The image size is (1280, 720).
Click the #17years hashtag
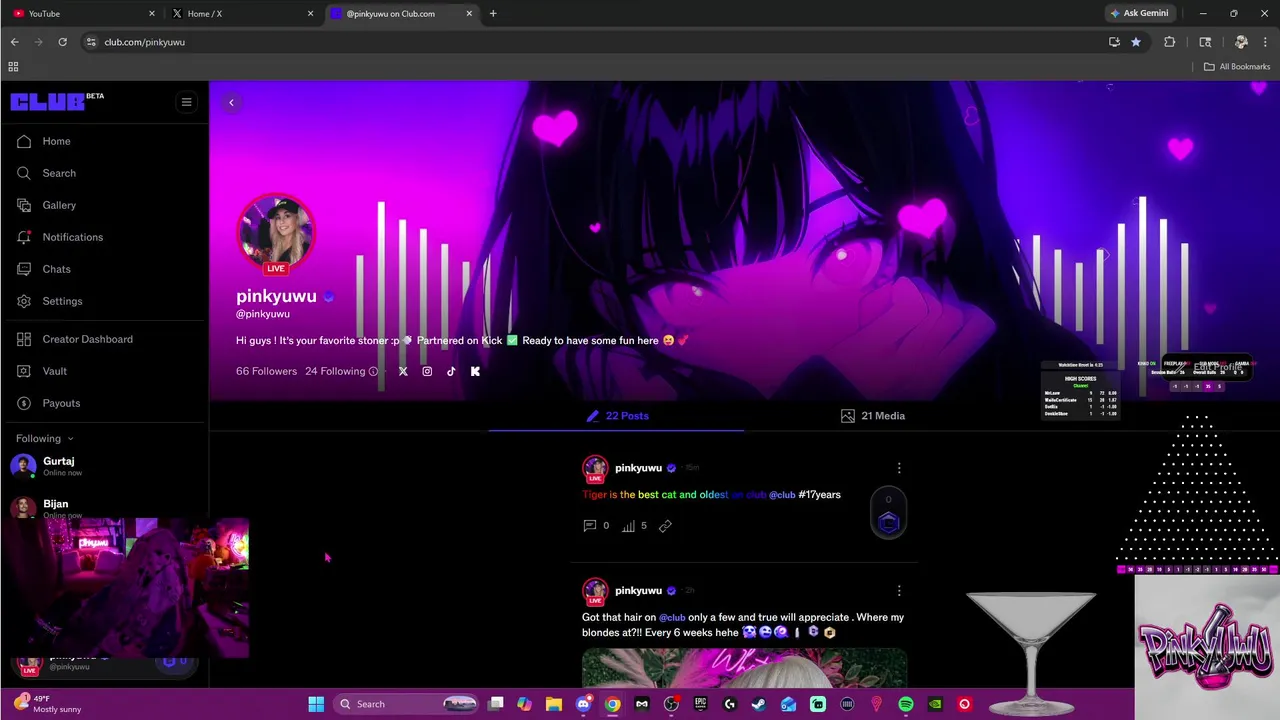click(819, 495)
